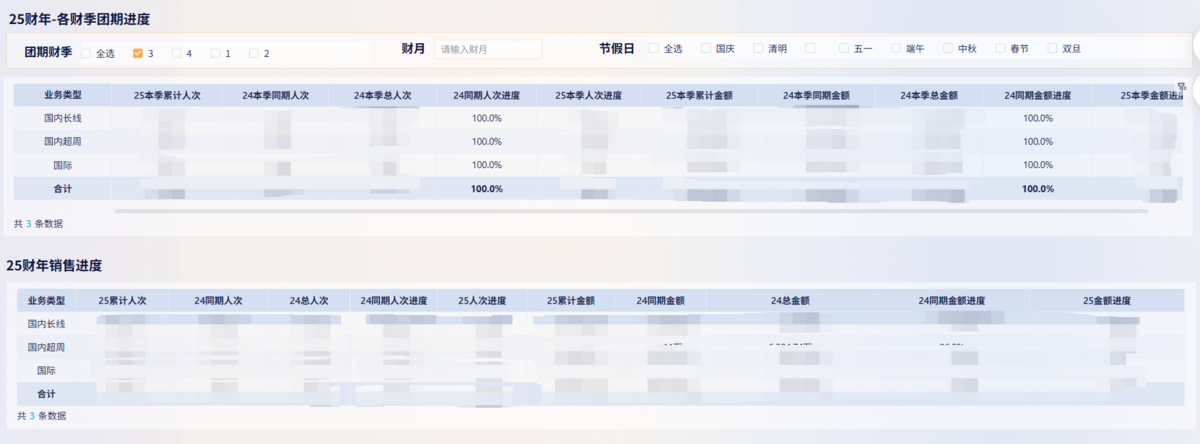The image size is (1200, 444).
Task: Check 全选 under 团期财季
Action: tap(86, 53)
